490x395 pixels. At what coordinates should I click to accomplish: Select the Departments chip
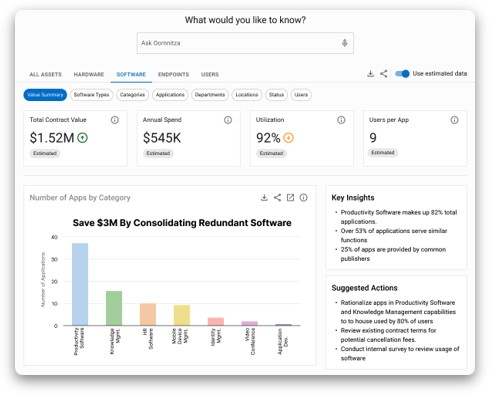pos(210,95)
